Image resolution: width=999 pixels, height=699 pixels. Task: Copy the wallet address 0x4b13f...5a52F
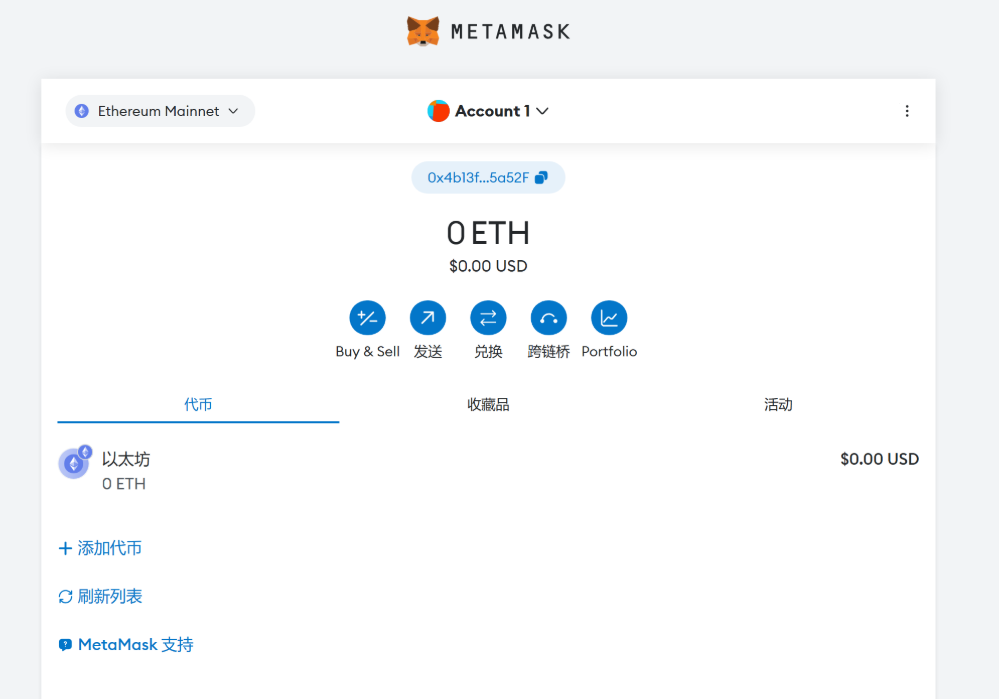(x=488, y=178)
